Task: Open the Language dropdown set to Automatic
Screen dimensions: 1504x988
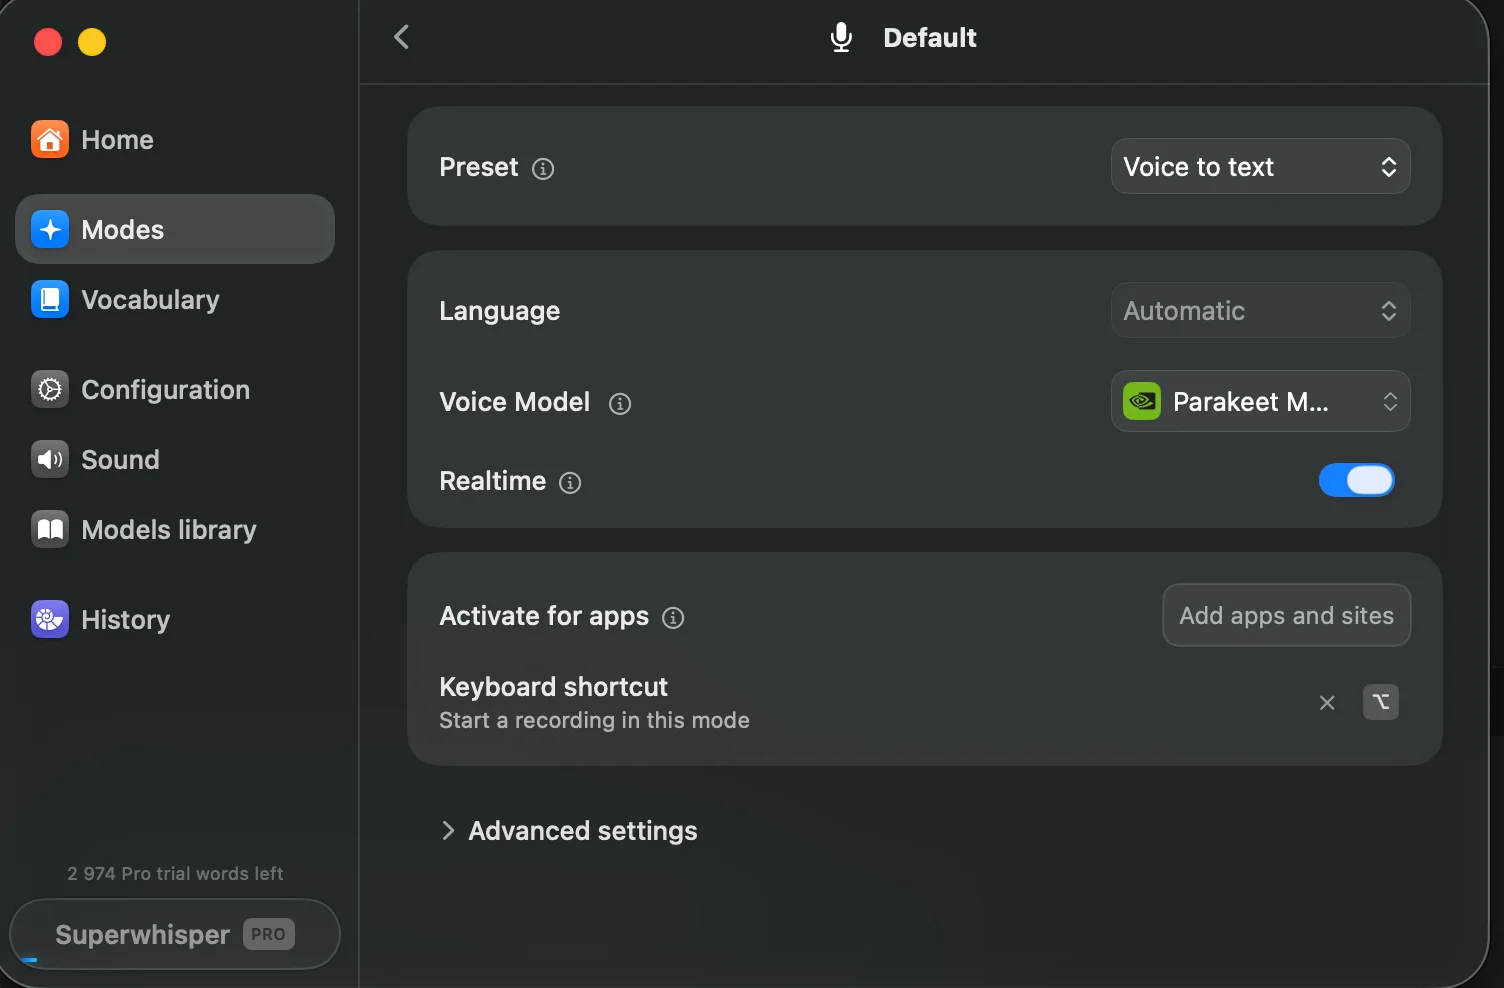Action: click(1261, 310)
